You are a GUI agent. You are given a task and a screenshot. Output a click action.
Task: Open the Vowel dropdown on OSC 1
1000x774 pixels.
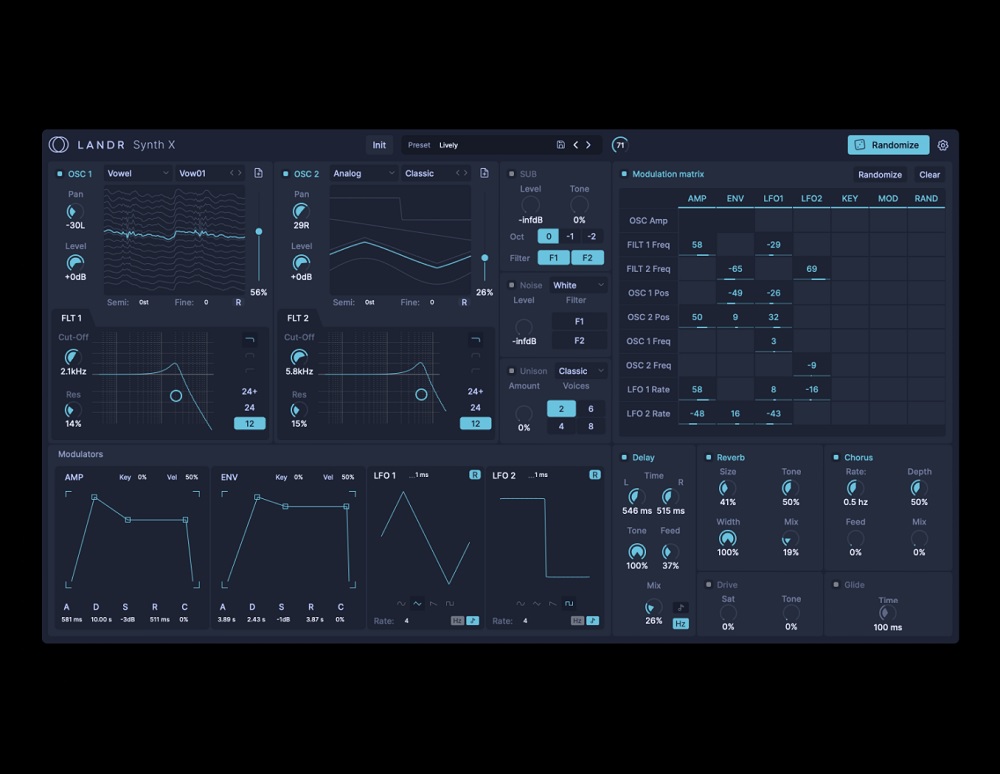click(x=137, y=172)
